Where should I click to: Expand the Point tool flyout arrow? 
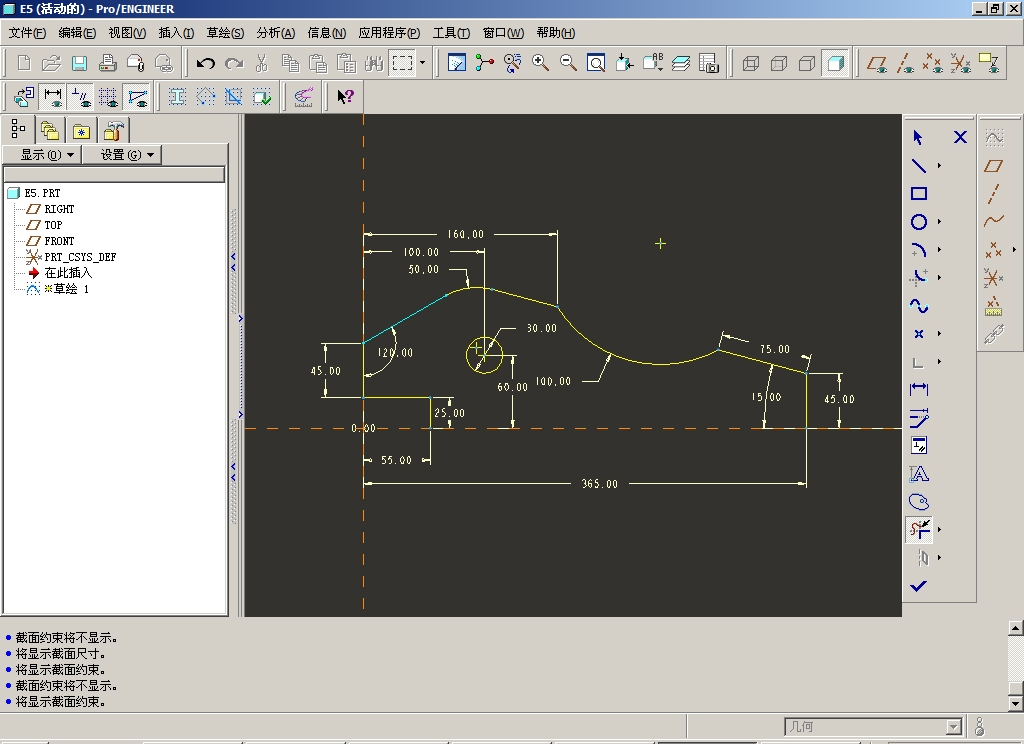pyautogui.click(x=940, y=334)
